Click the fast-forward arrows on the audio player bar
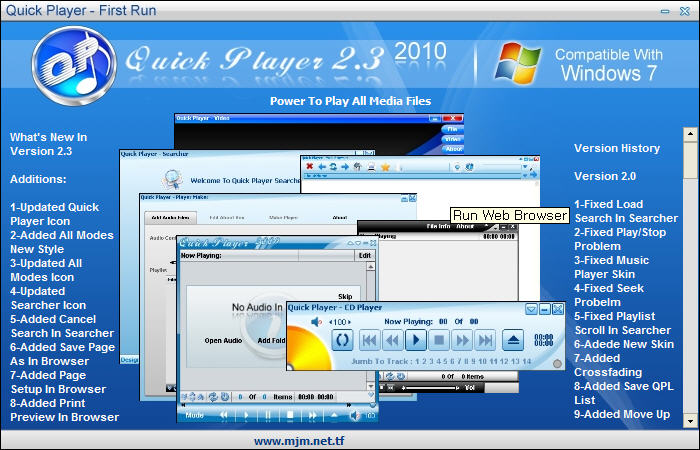This screenshot has width=700, height=450. pos(312,416)
